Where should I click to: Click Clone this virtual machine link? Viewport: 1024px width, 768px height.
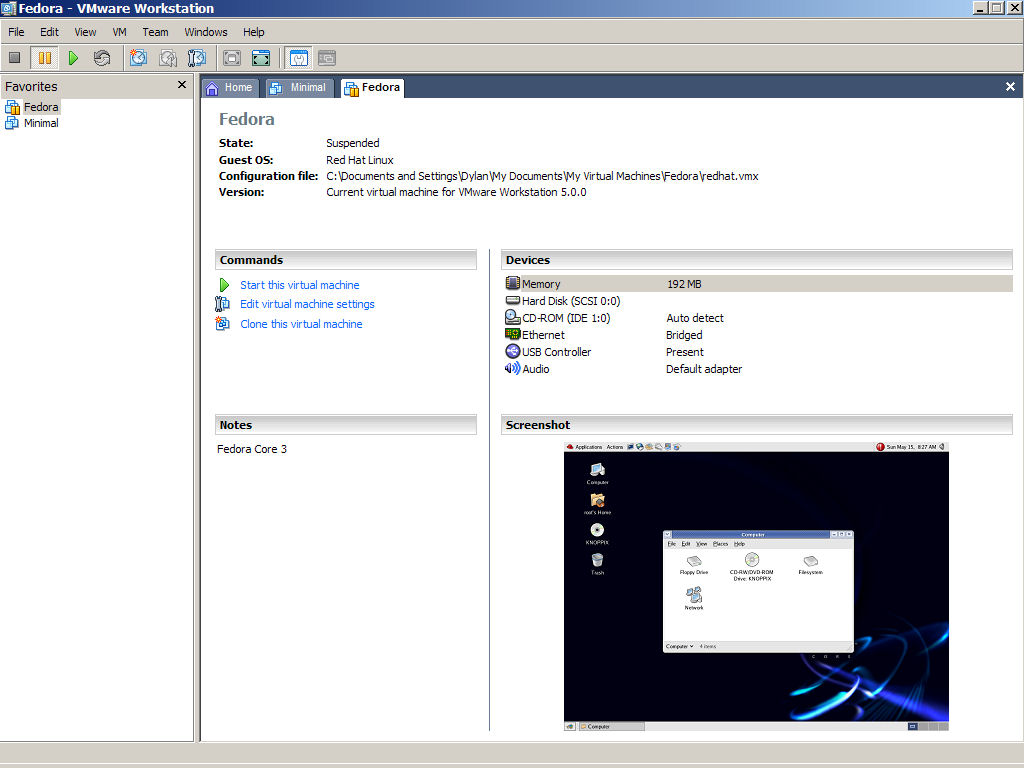pos(301,324)
